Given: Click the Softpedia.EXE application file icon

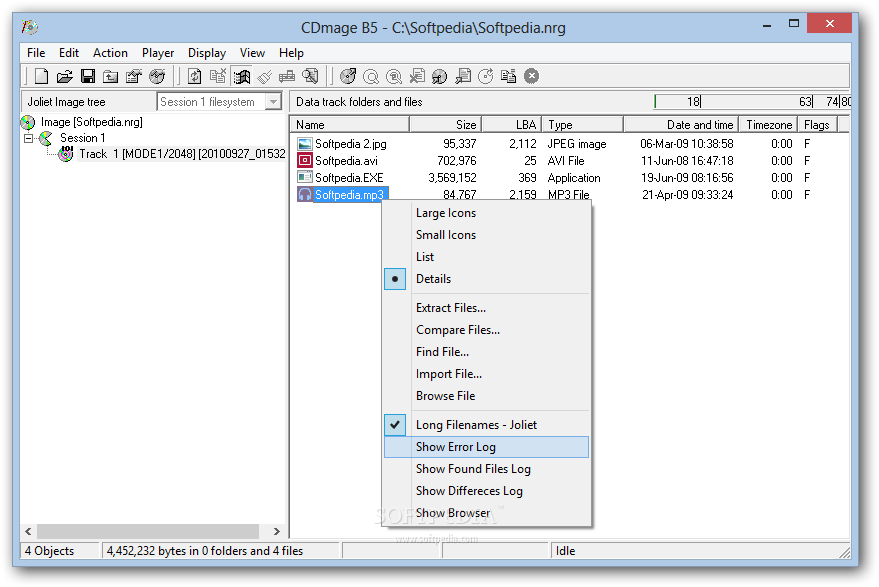Looking at the screenshot, I should pyautogui.click(x=304, y=177).
